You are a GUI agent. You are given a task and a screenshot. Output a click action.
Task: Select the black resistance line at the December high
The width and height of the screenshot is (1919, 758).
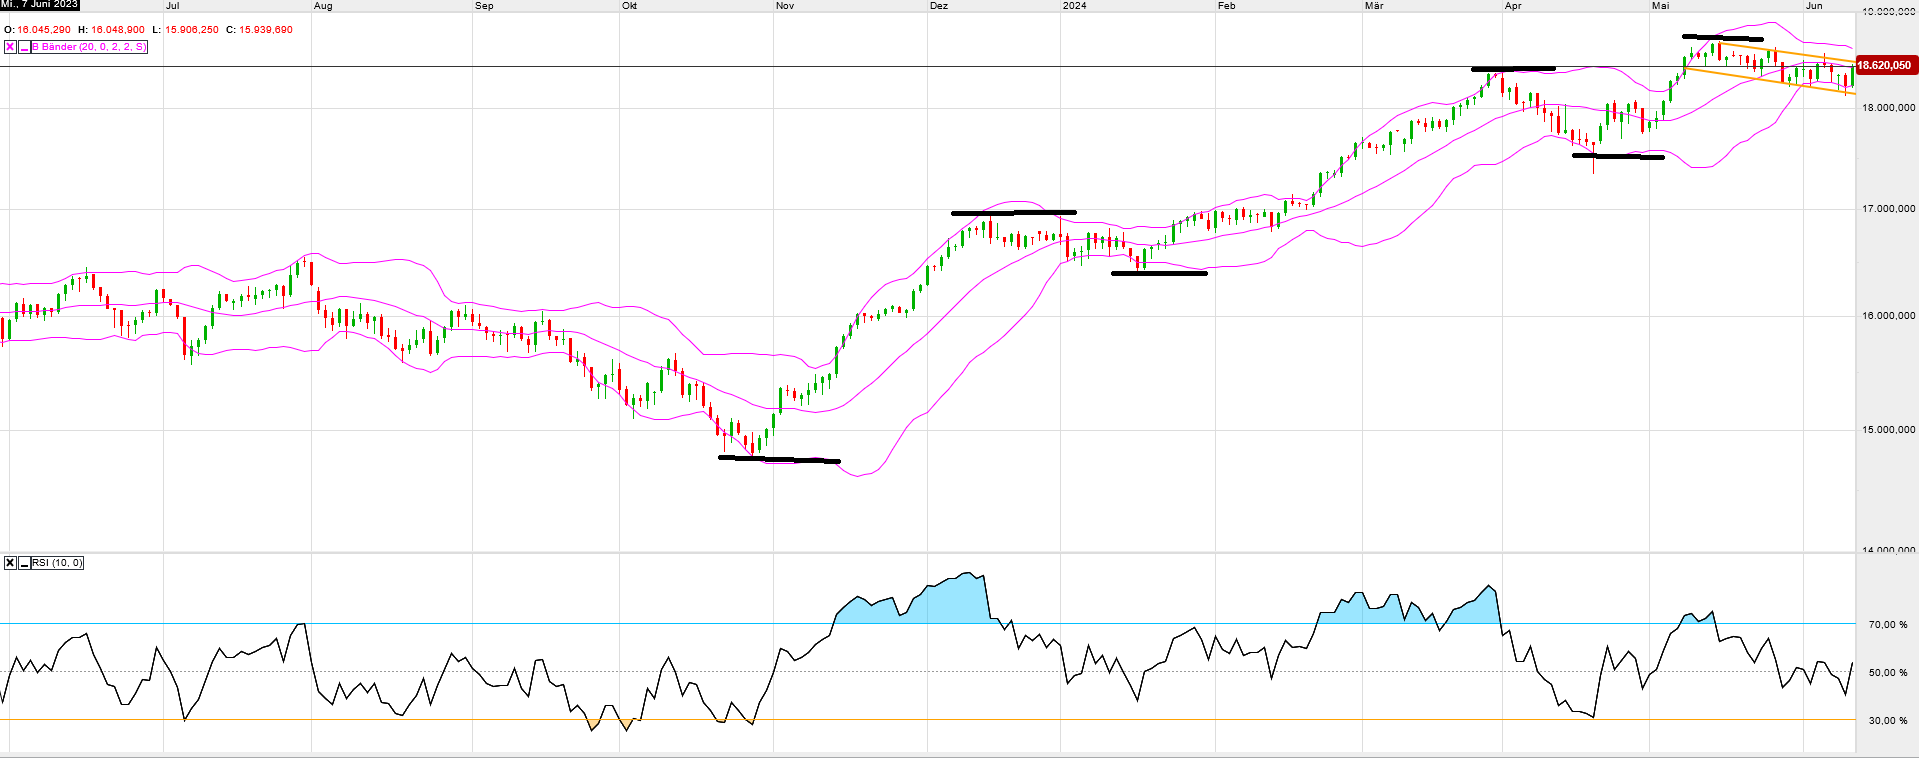(x=1014, y=212)
